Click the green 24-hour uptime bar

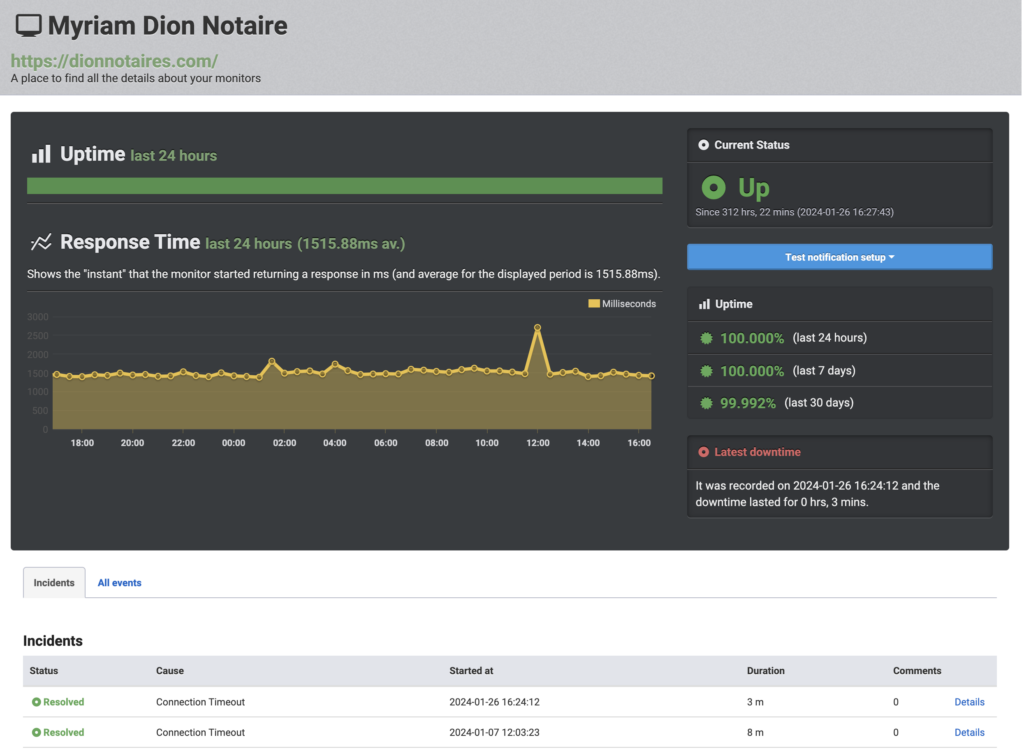[x=344, y=186]
